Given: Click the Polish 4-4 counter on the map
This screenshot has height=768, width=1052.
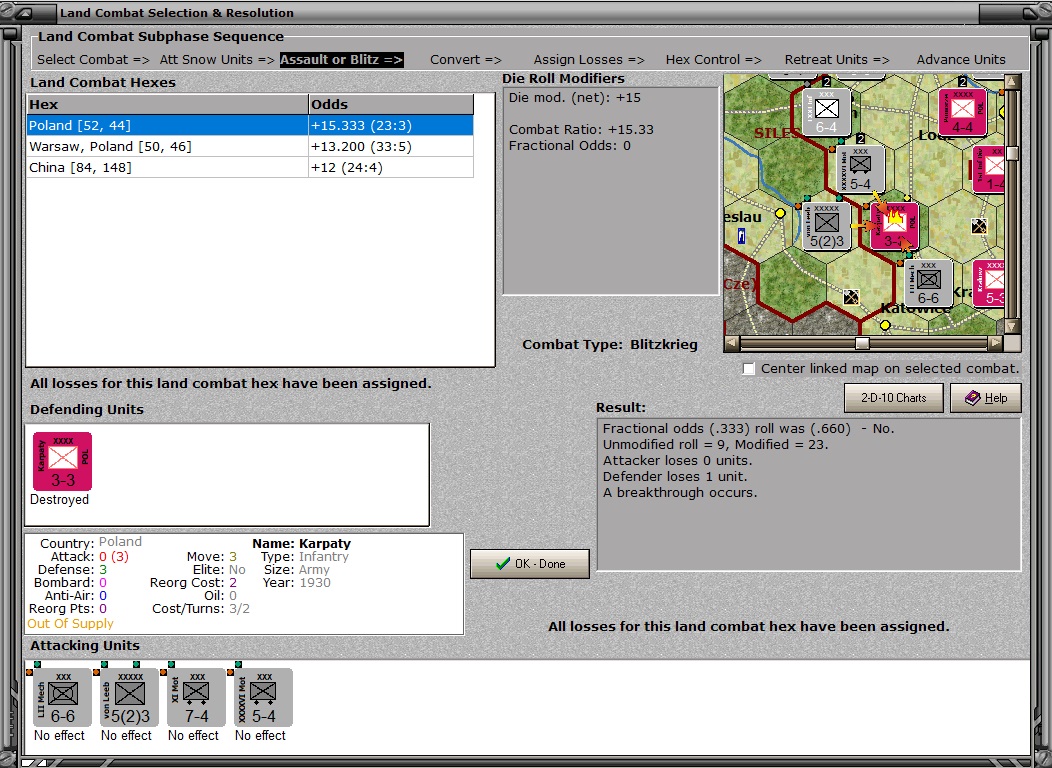Looking at the screenshot, I should tap(962, 111).
